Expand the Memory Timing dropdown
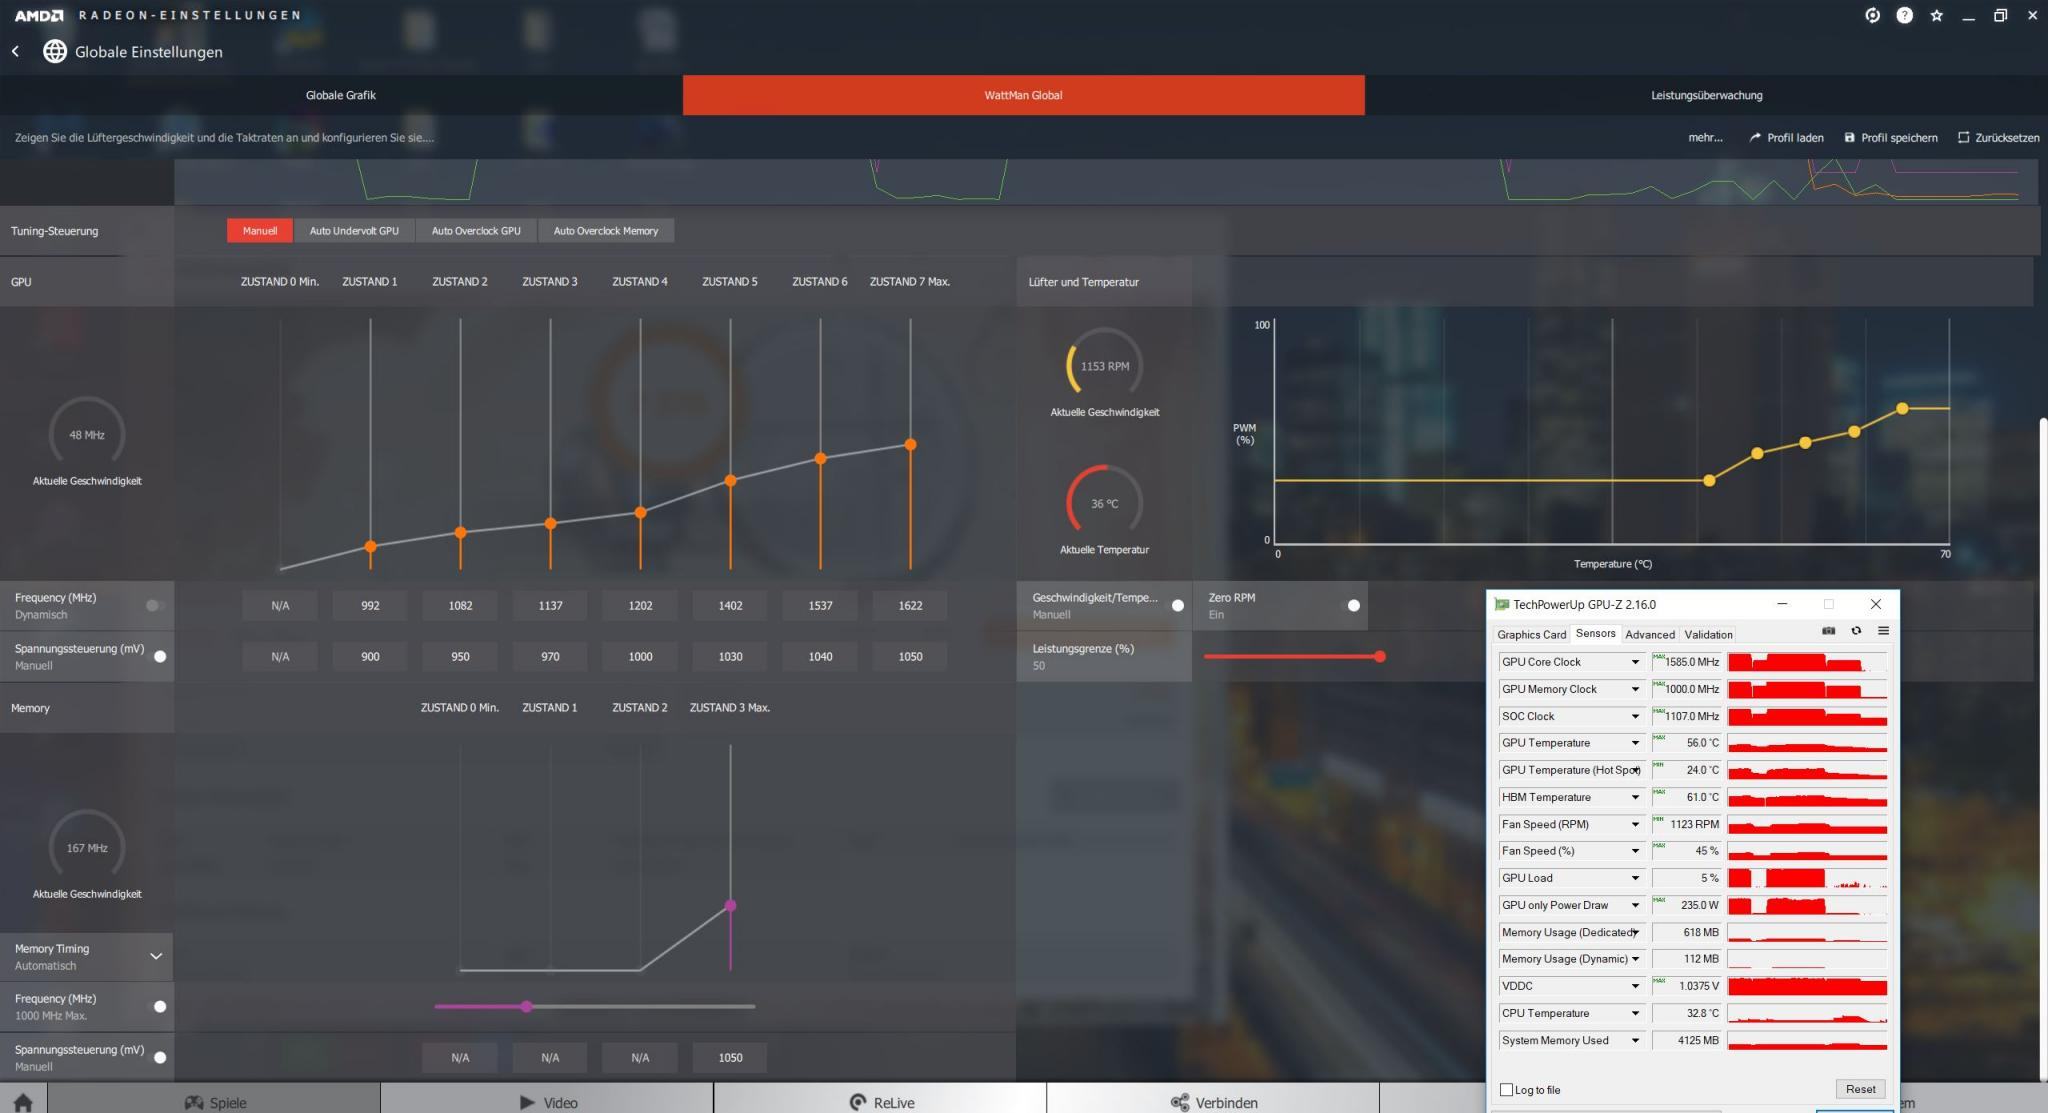Viewport: 2048px width, 1113px height. pyautogui.click(x=156, y=956)
